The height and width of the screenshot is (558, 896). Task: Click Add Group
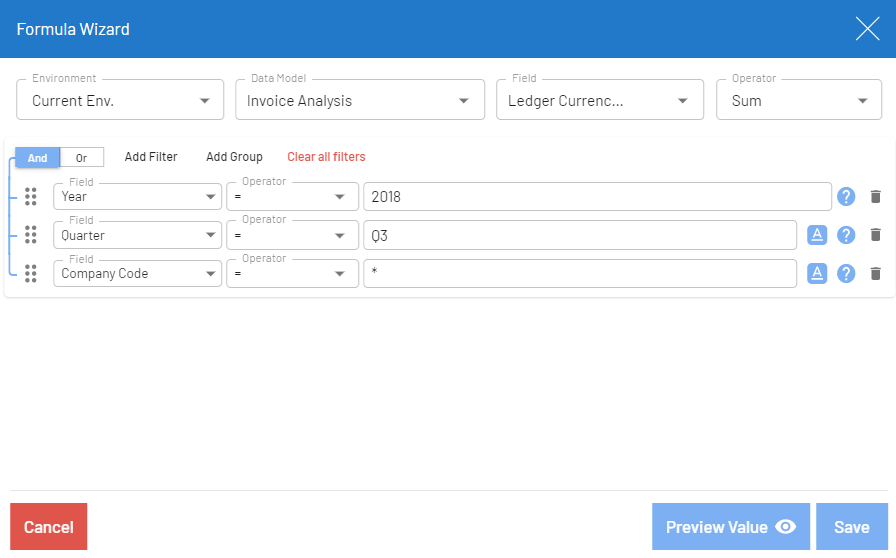pos(234,157)
